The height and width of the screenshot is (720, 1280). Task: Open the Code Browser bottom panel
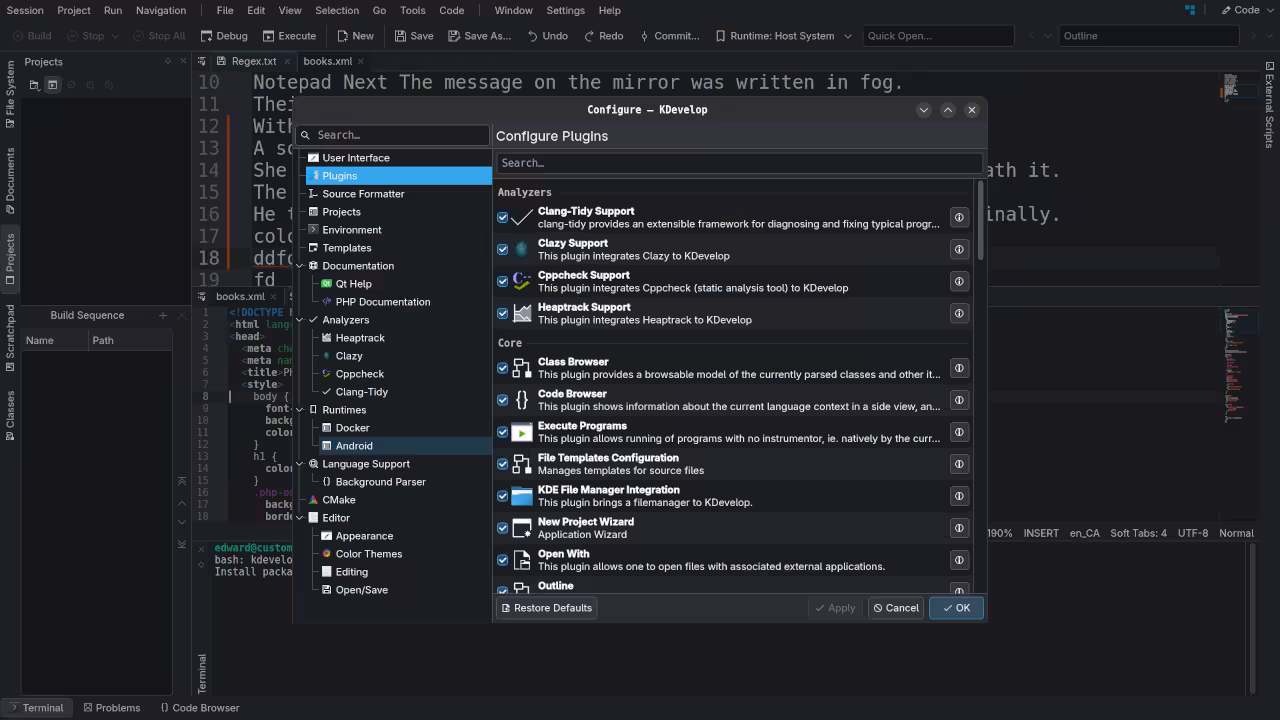coord(200,707)
